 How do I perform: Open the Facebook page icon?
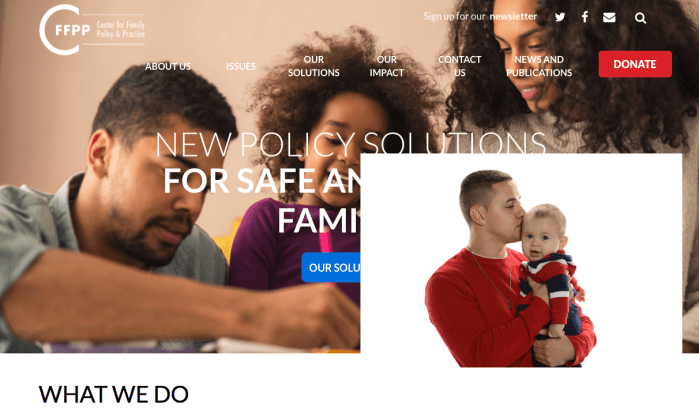(585, 17)
